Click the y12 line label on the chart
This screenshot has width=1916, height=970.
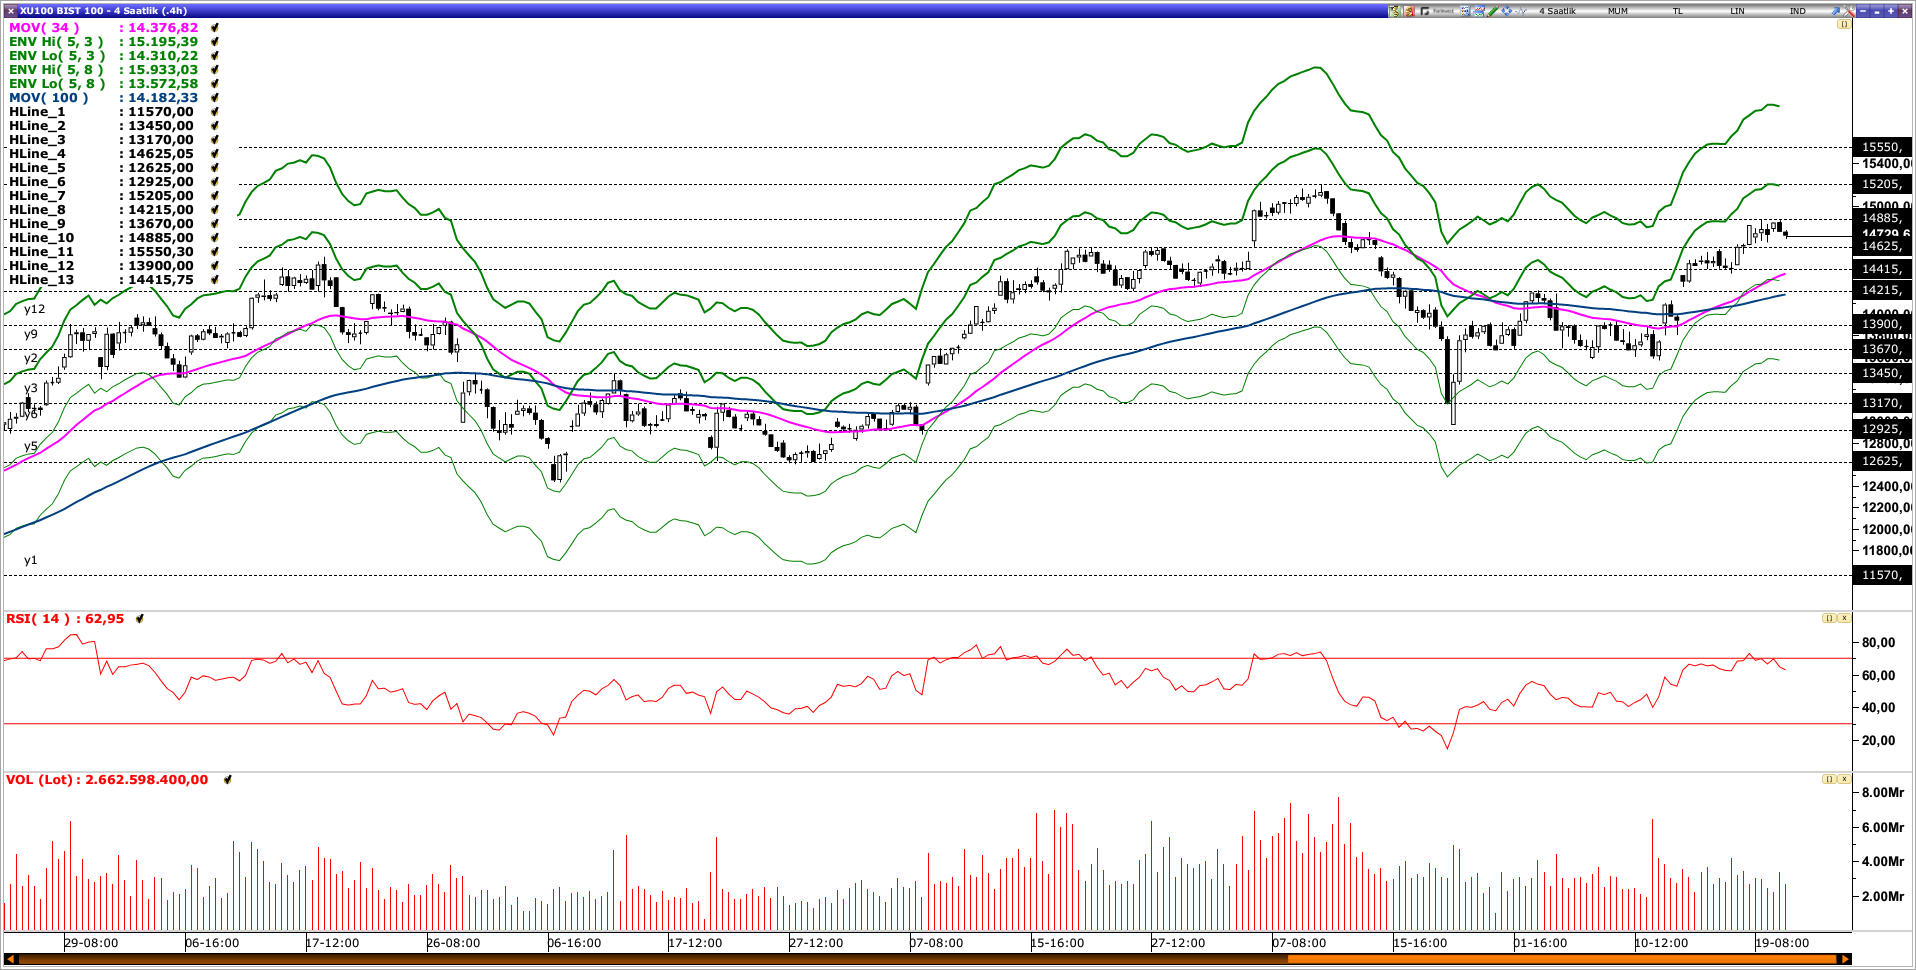click(x=35, y=310)
